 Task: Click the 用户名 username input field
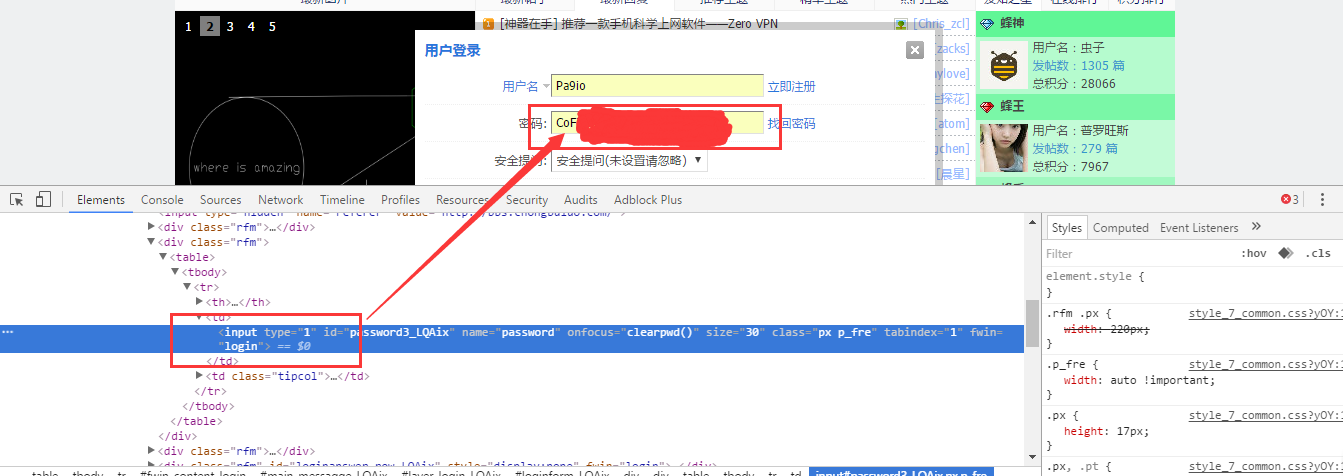tap(657, 86)
